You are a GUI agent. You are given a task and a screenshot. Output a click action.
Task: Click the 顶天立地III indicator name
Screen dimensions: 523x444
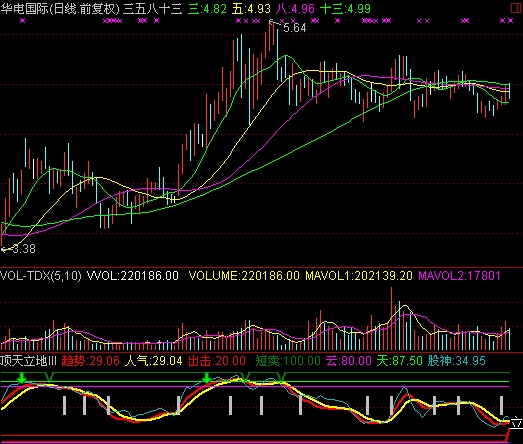[28, 361]
